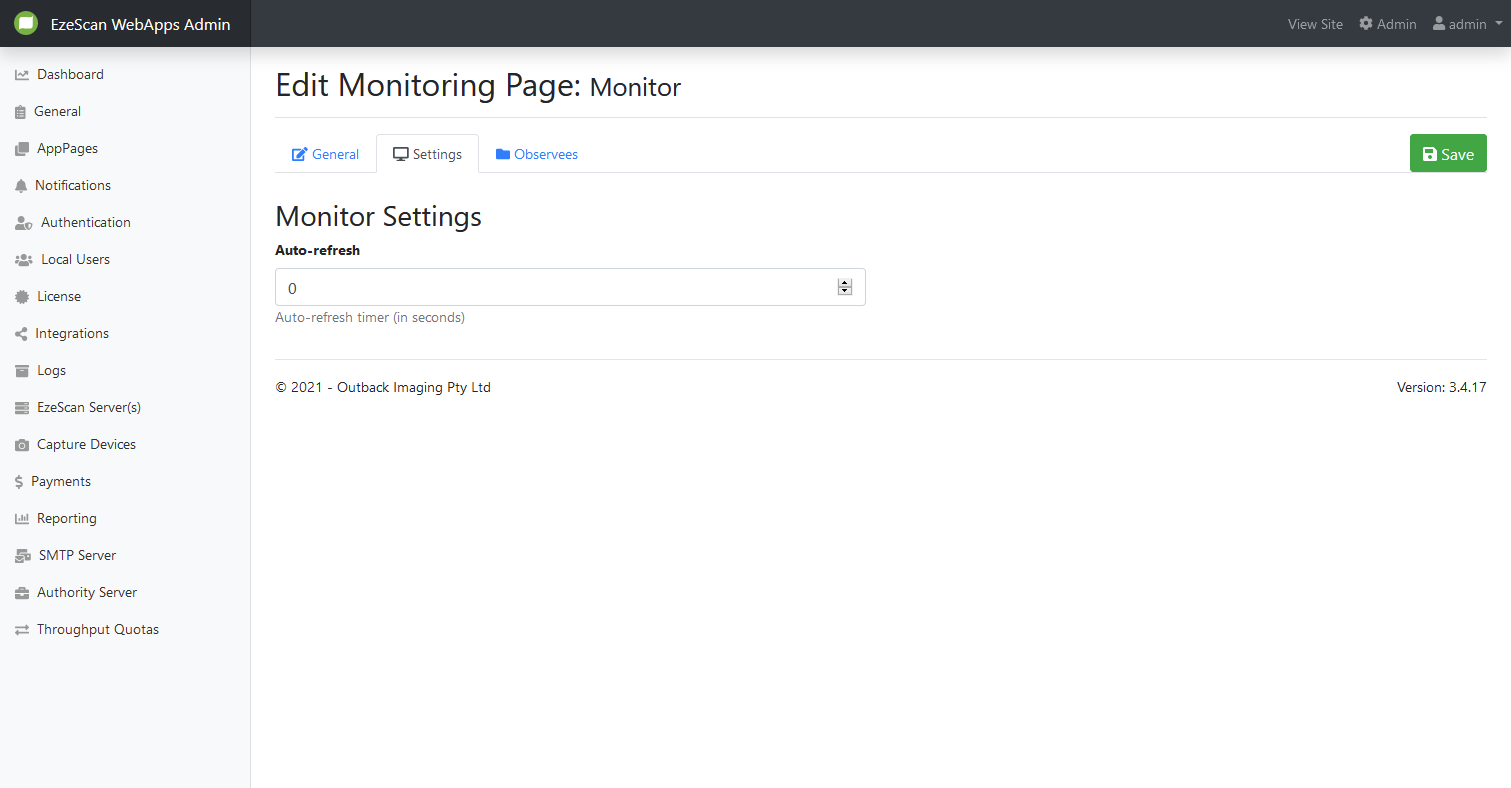Screen dimensions: 1511x788
Task: Click the Admin gear icon in header
Action: 1366,24
